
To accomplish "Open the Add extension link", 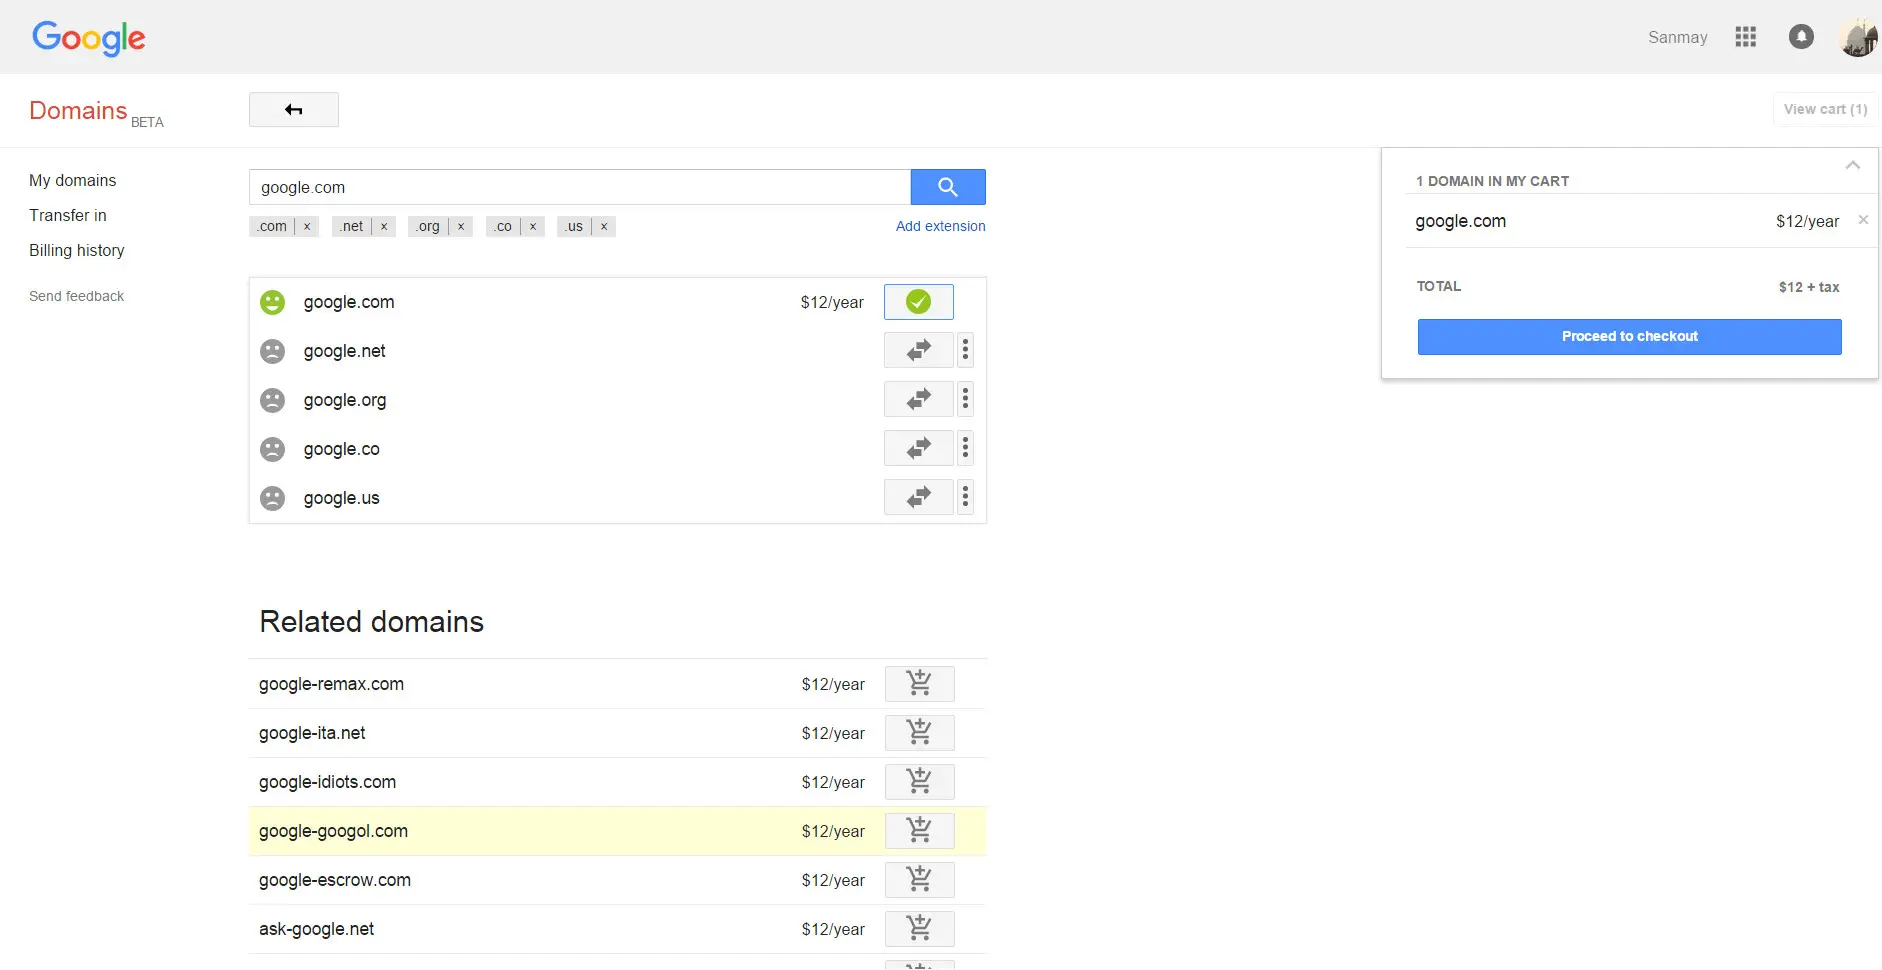I will coord(940,226).
